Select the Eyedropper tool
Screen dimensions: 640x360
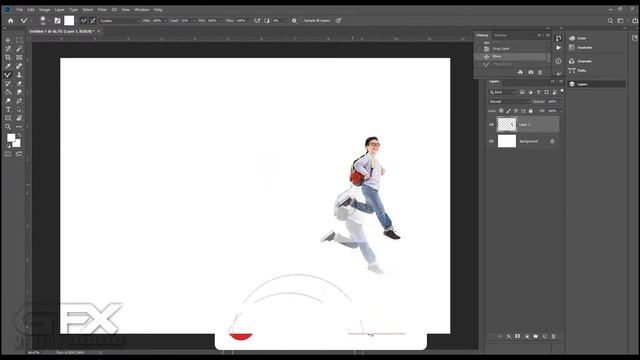click(x=8, y=66)
